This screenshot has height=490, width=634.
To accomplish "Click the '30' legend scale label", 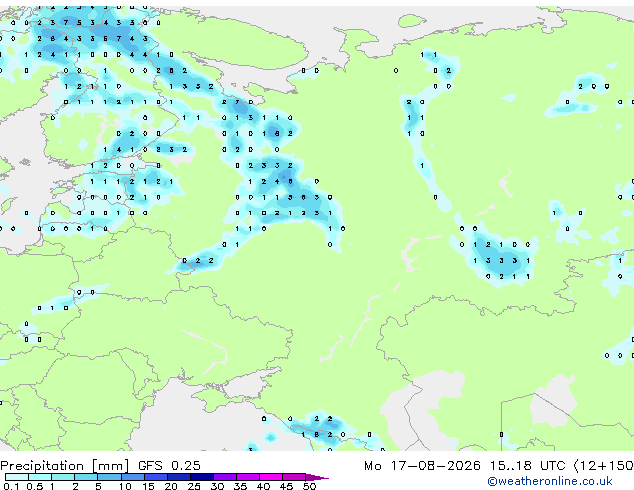I will click(x=217, y=486).
